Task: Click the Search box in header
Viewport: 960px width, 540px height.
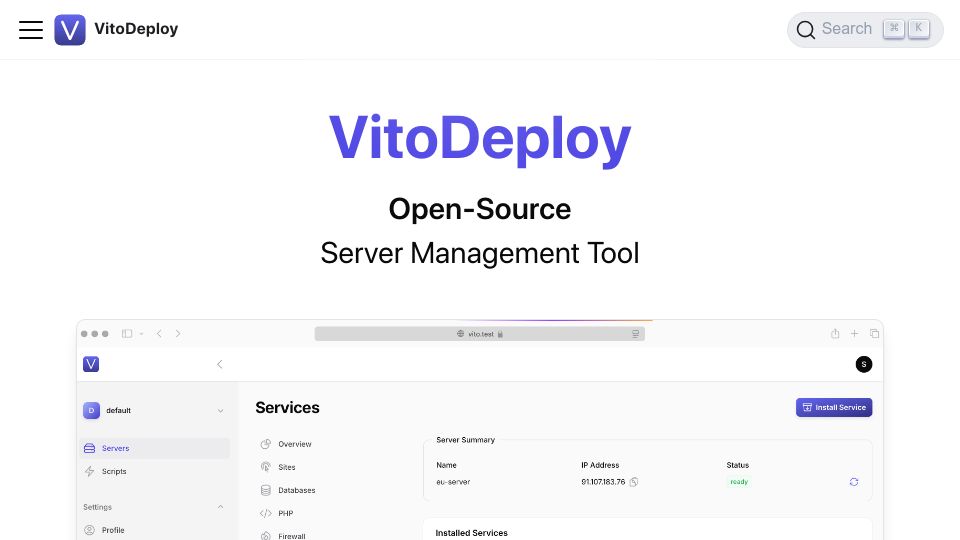Action: [x=864, y=29]
